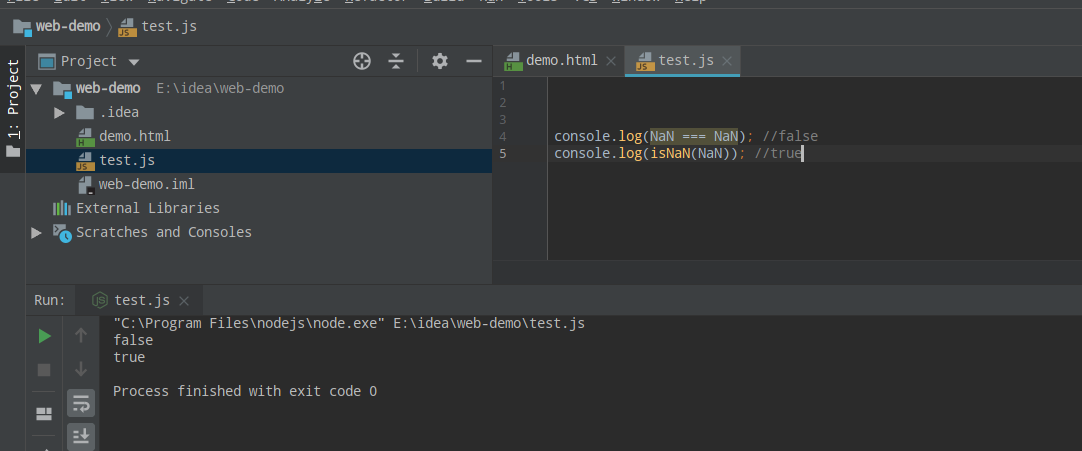Screen dimensions: 1082x451
Task: Click the true output line in console
Action: (x=129, y=357)
